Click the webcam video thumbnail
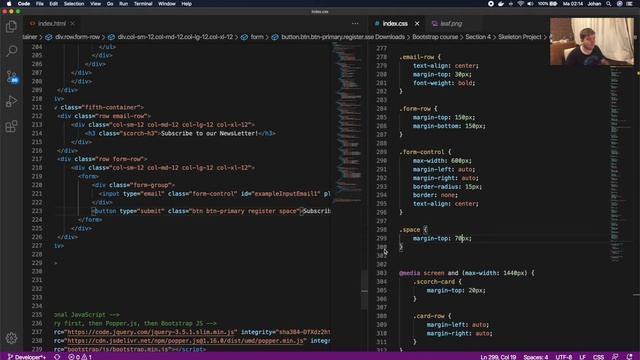The width and height of the screenshot is (640, 360). coord(592,41)
